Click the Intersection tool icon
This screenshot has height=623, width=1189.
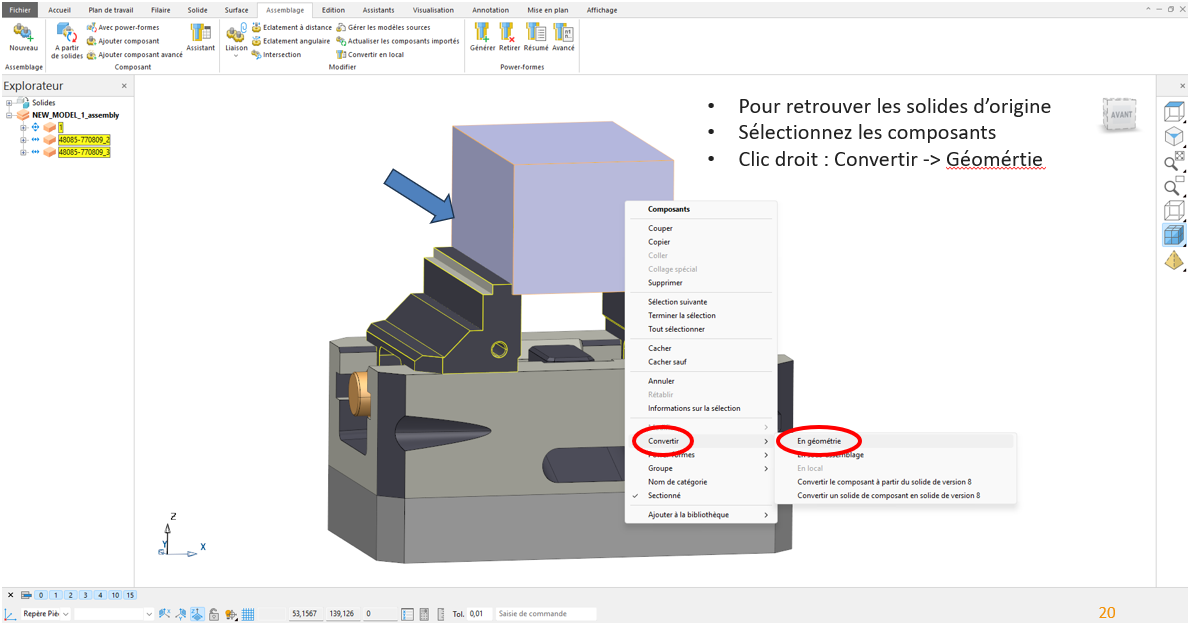tap(256, 55)
